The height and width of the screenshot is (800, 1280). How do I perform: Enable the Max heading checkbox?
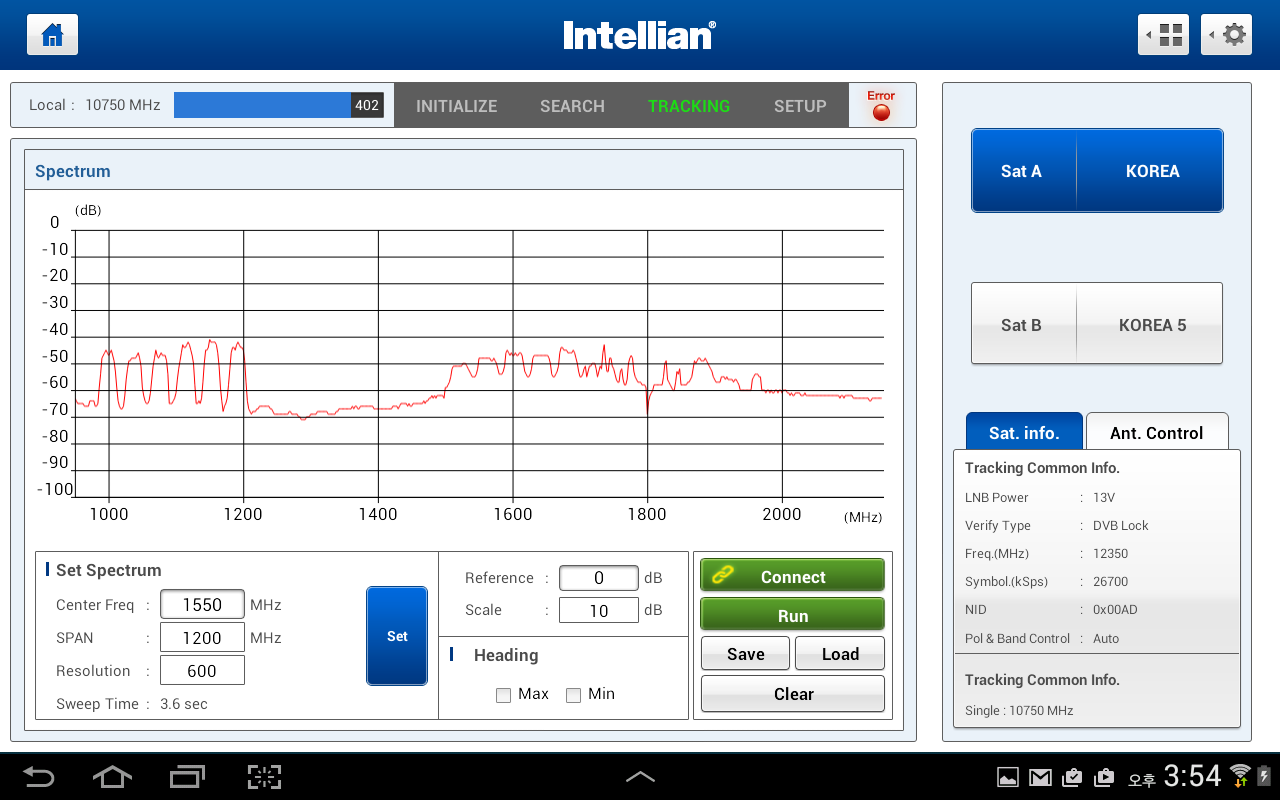pos(504,695)
